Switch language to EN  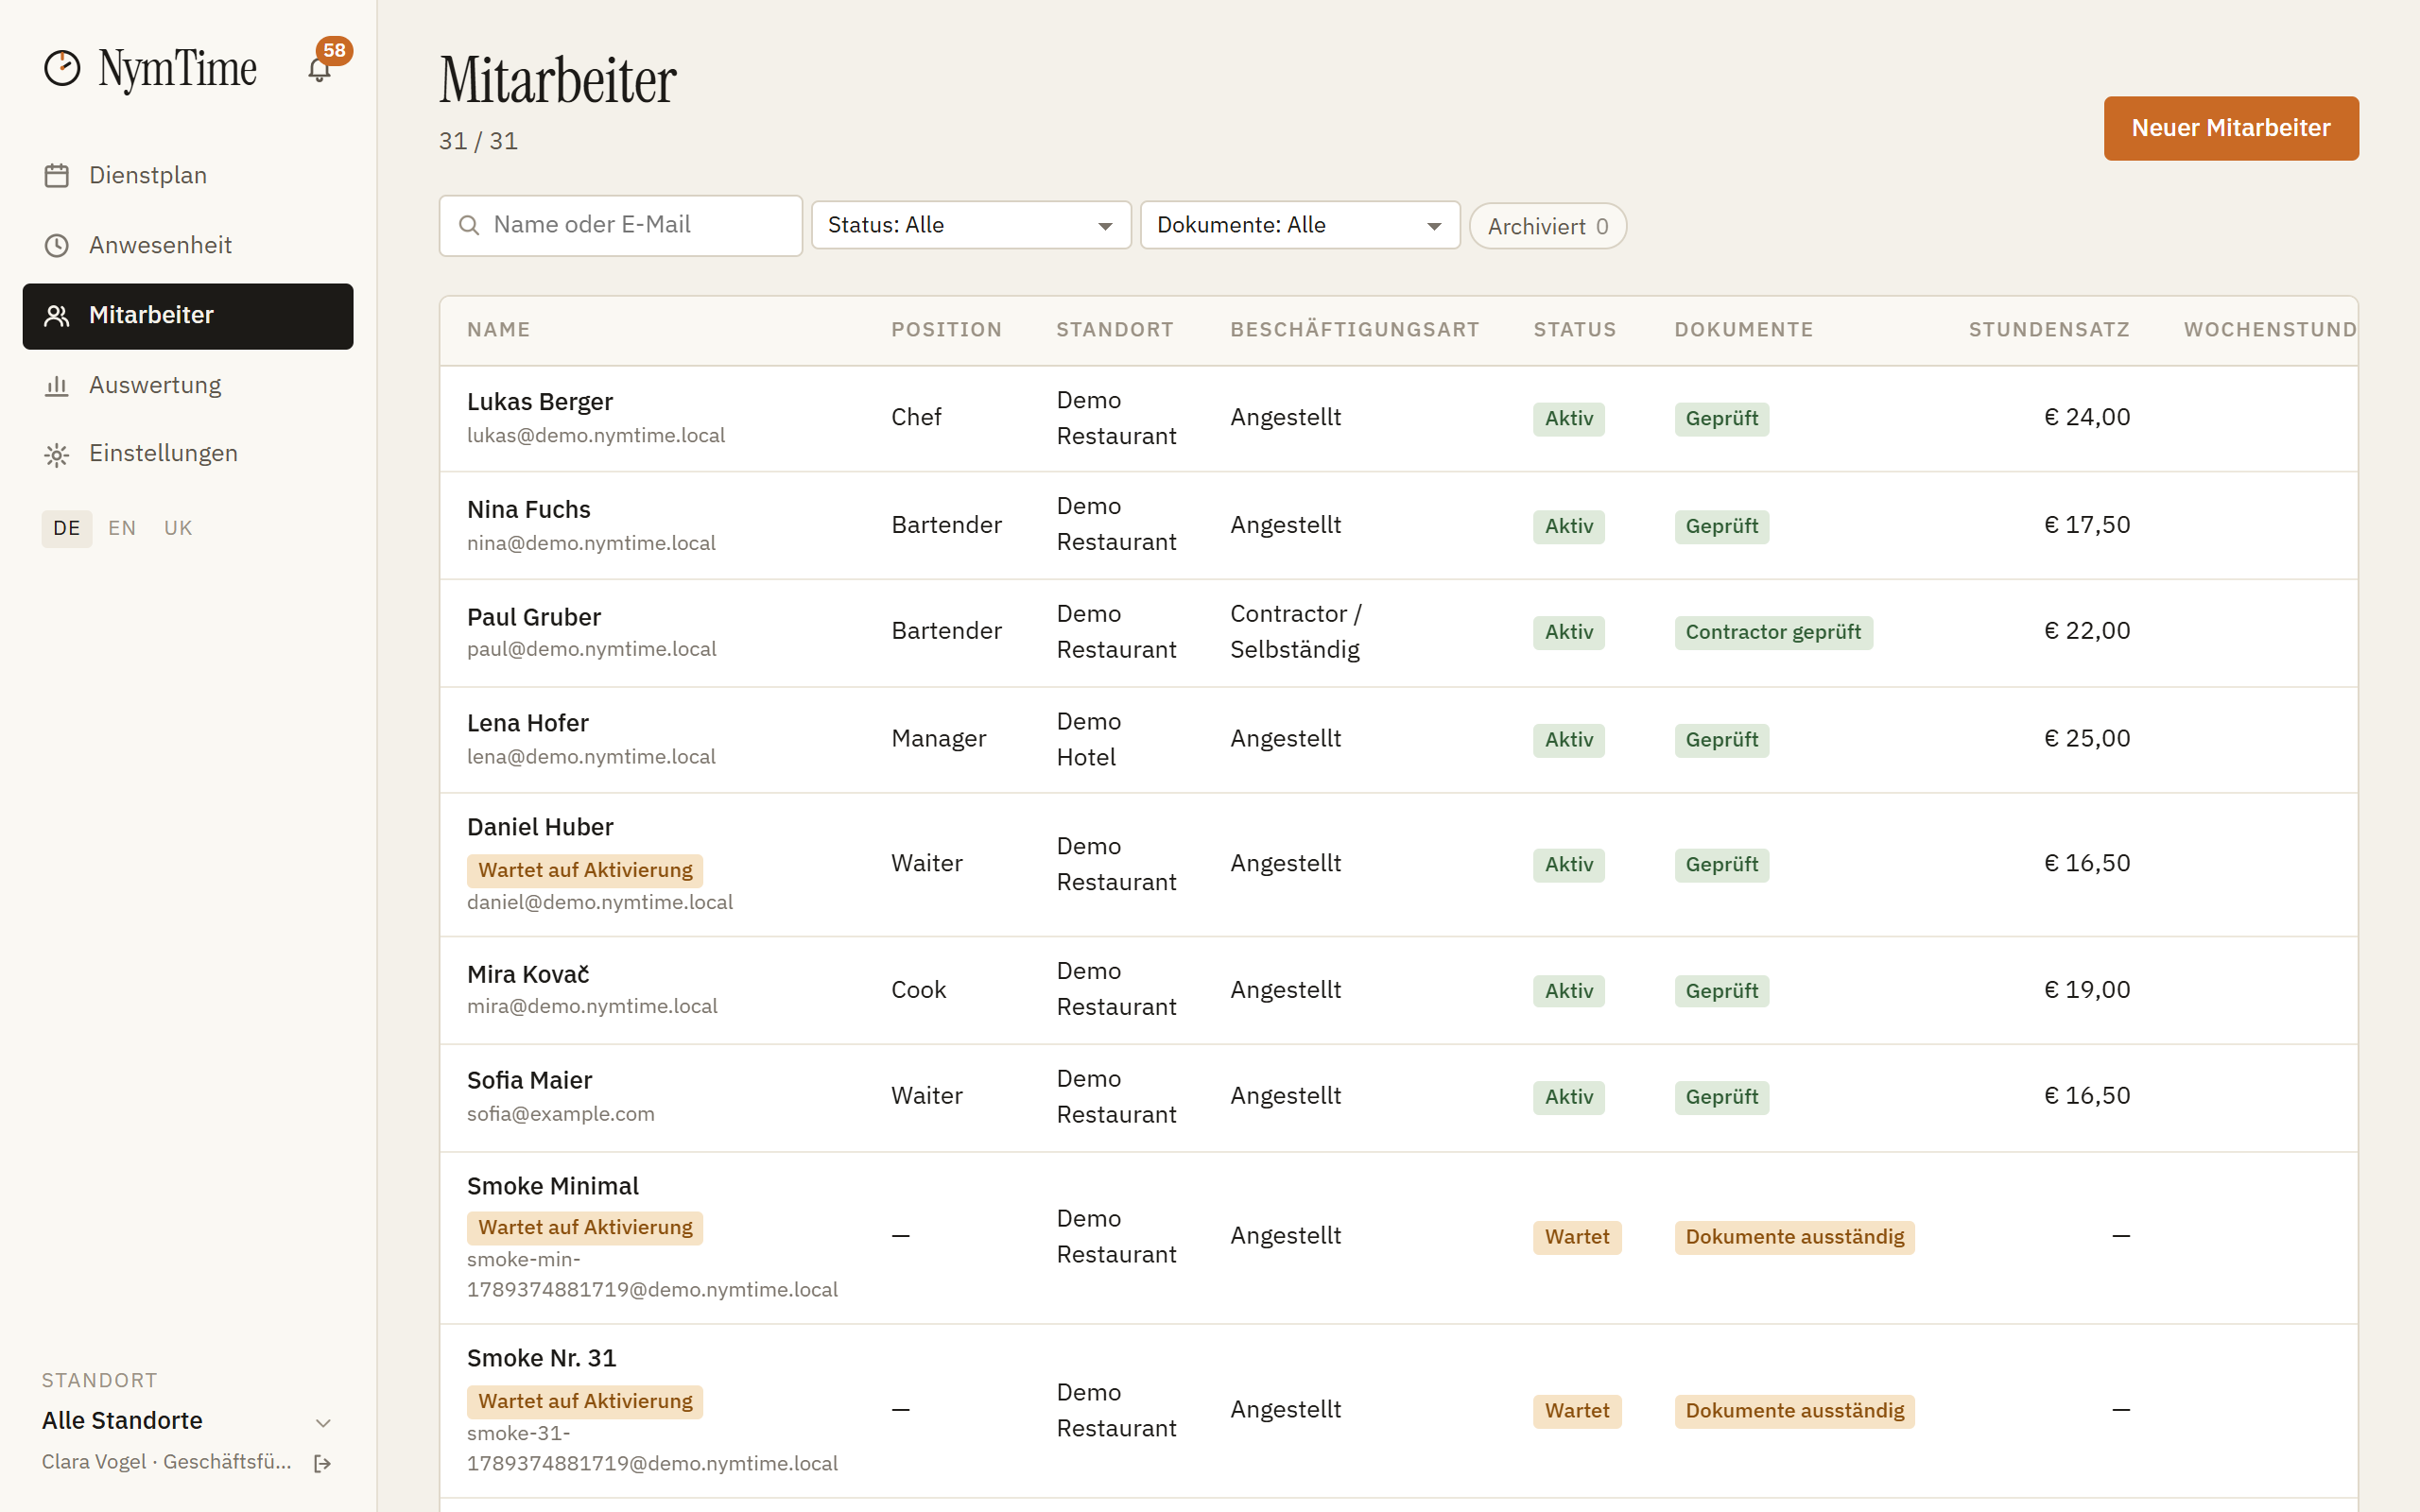click(122, 528)
